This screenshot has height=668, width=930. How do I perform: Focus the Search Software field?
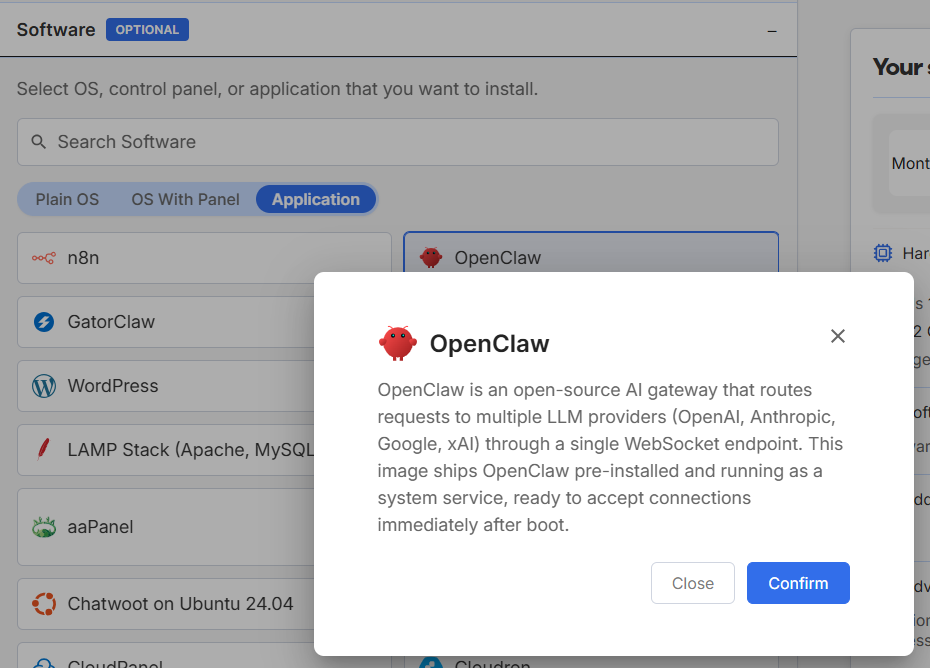point(398,142)
